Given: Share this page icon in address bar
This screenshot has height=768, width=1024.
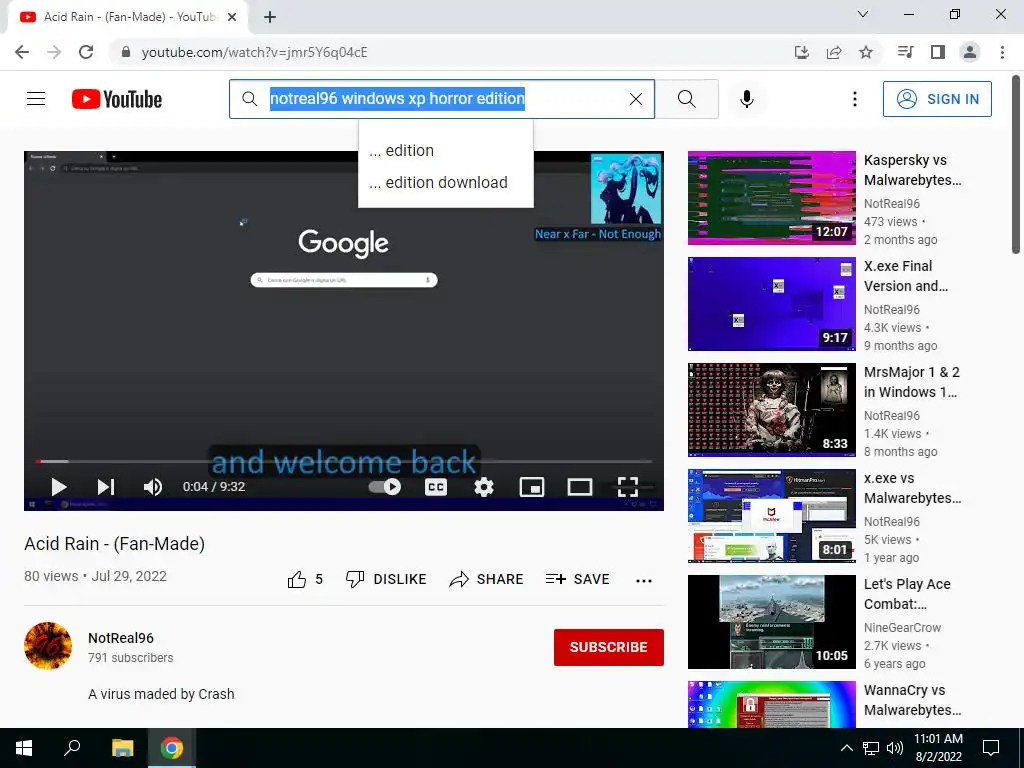Looking at the screenshot, I should pyautogui.click(x=833, y=52).
